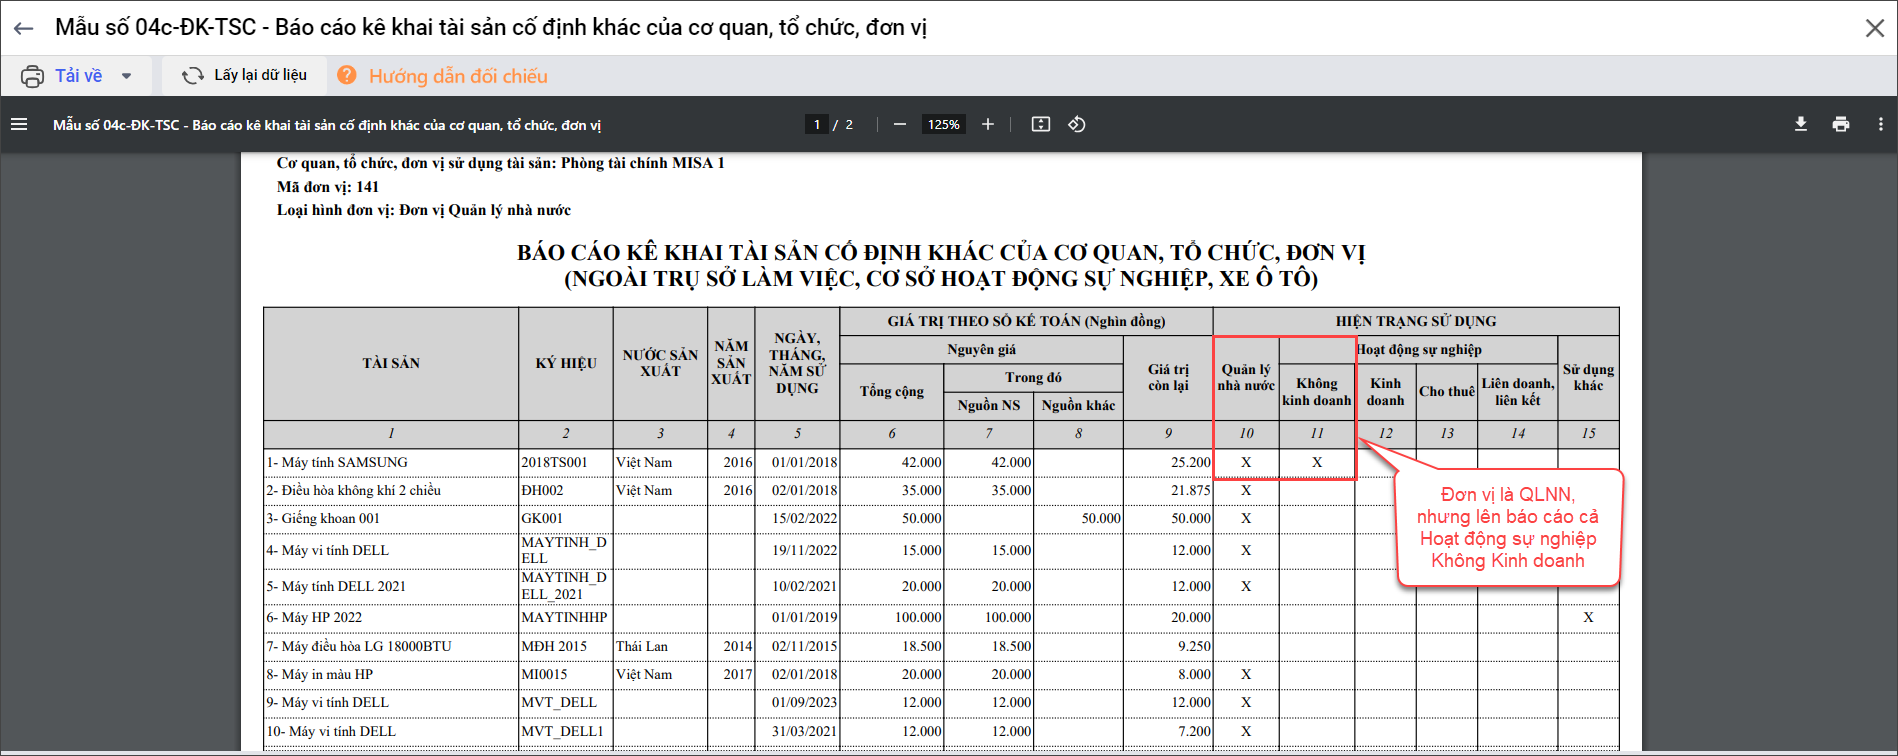The height and width of the screenshot is (756, 1898).
Task: Open the PDF viewer more options menu
Action: [1881, 124]
